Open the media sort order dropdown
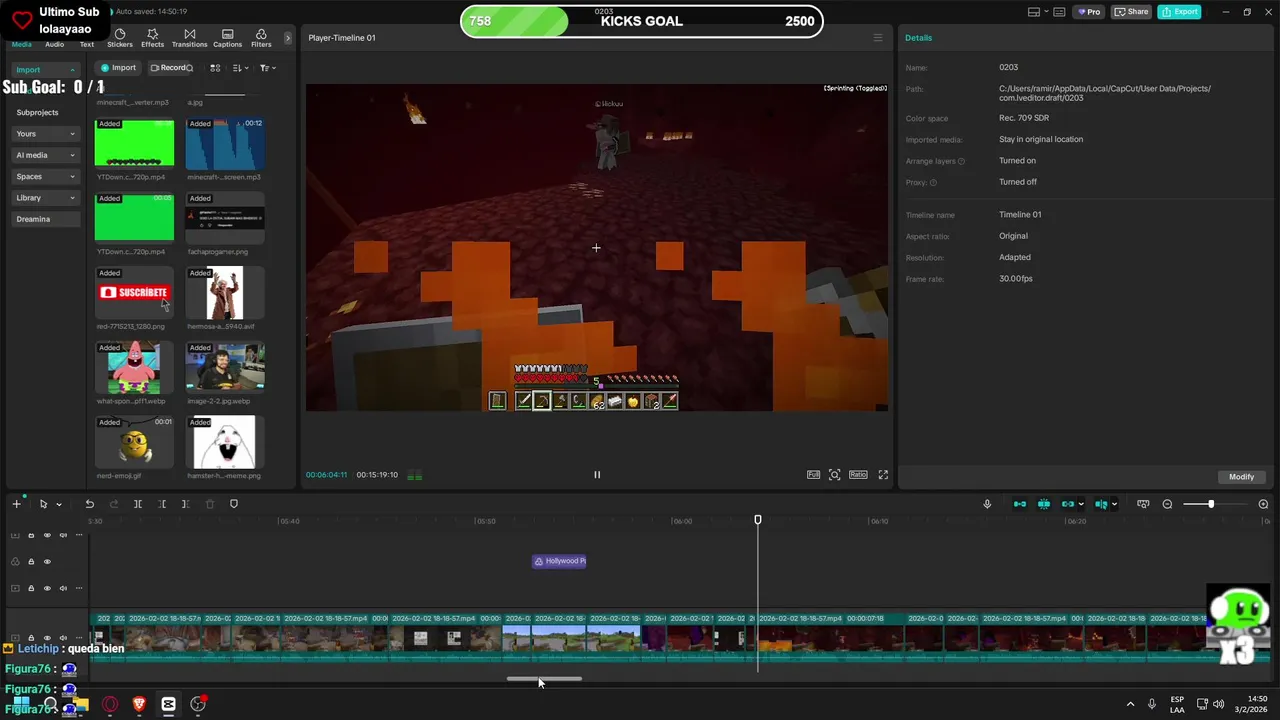 point(241,68)
